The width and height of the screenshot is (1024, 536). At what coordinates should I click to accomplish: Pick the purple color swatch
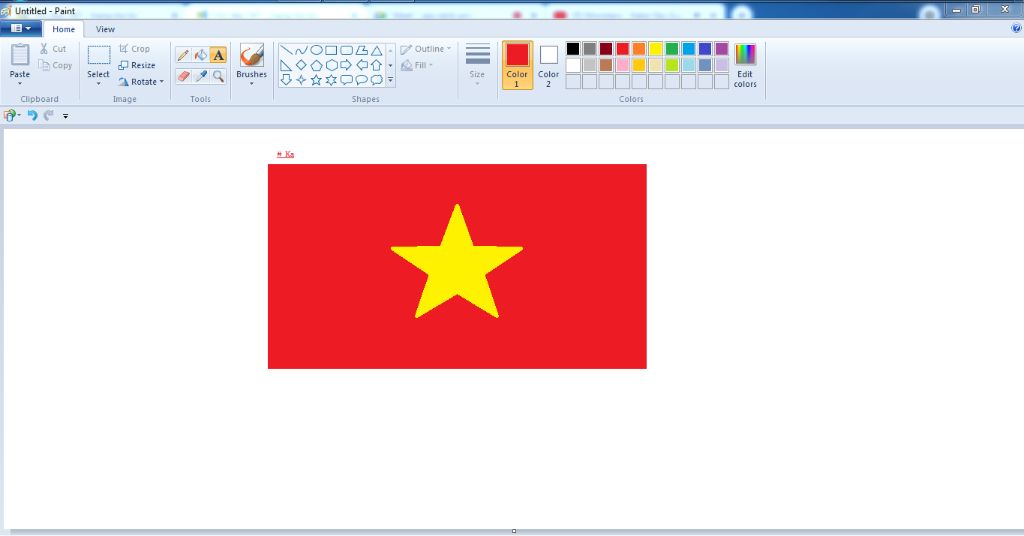click(x=722, y=49)
